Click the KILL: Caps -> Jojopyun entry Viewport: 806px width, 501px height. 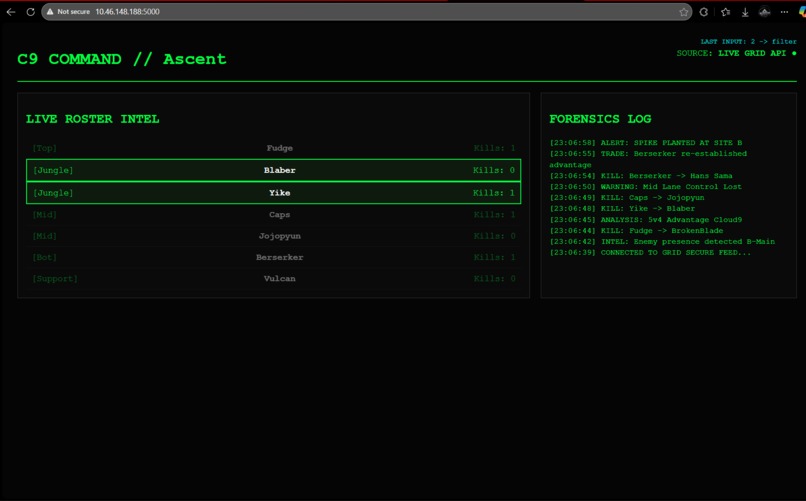[x=627, y=197]
